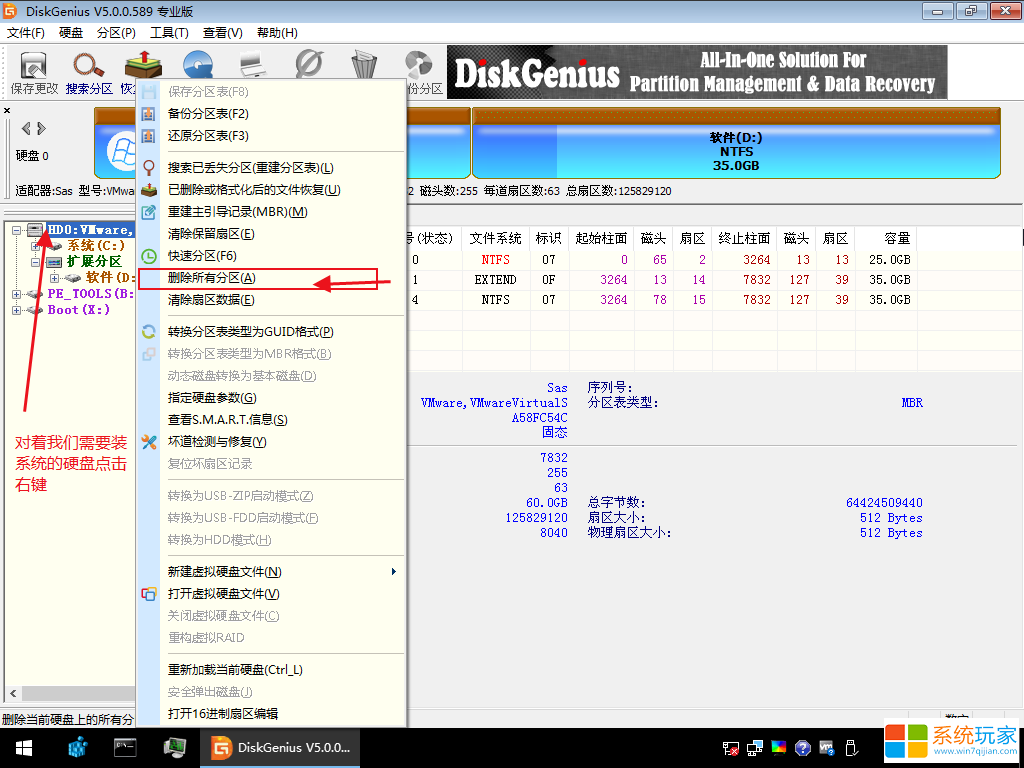1024x768 pixels.
Task: Click the DiskGenius taskbar button
Action: coord(280,748)
